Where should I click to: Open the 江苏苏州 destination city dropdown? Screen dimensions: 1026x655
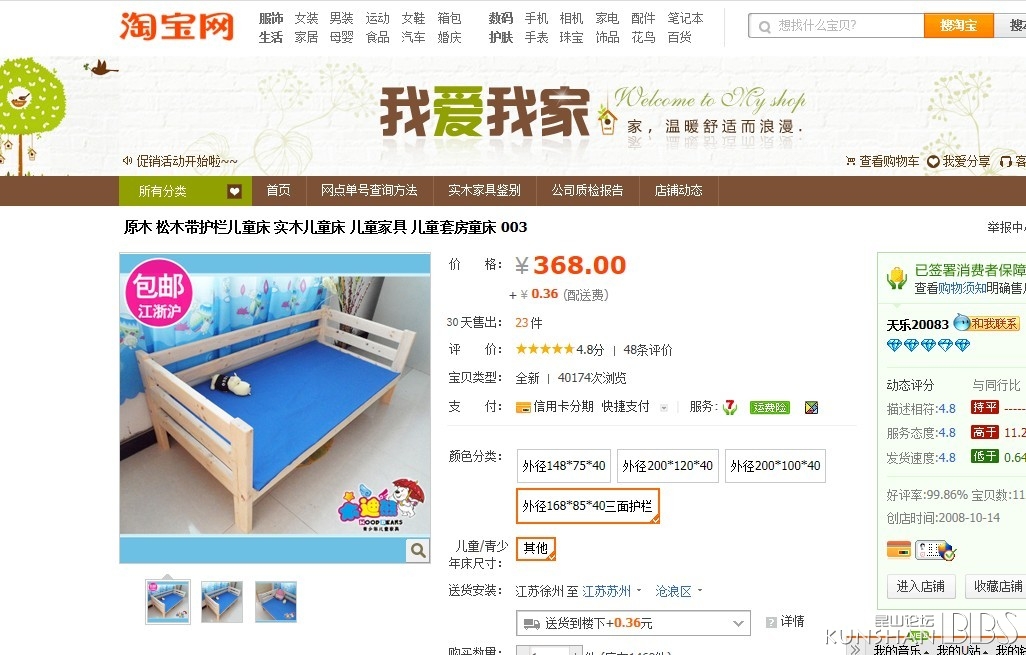(x=612, y=591)
